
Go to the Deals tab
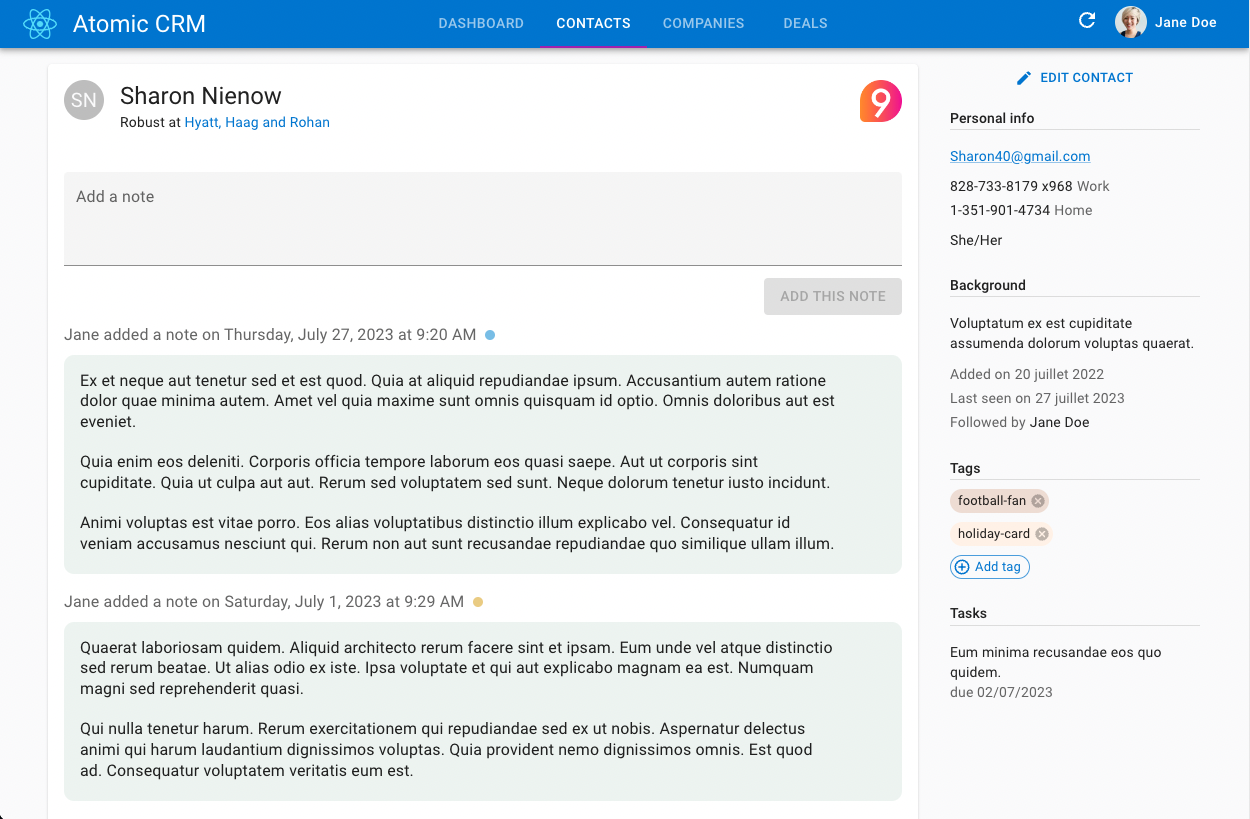(805, 23)
